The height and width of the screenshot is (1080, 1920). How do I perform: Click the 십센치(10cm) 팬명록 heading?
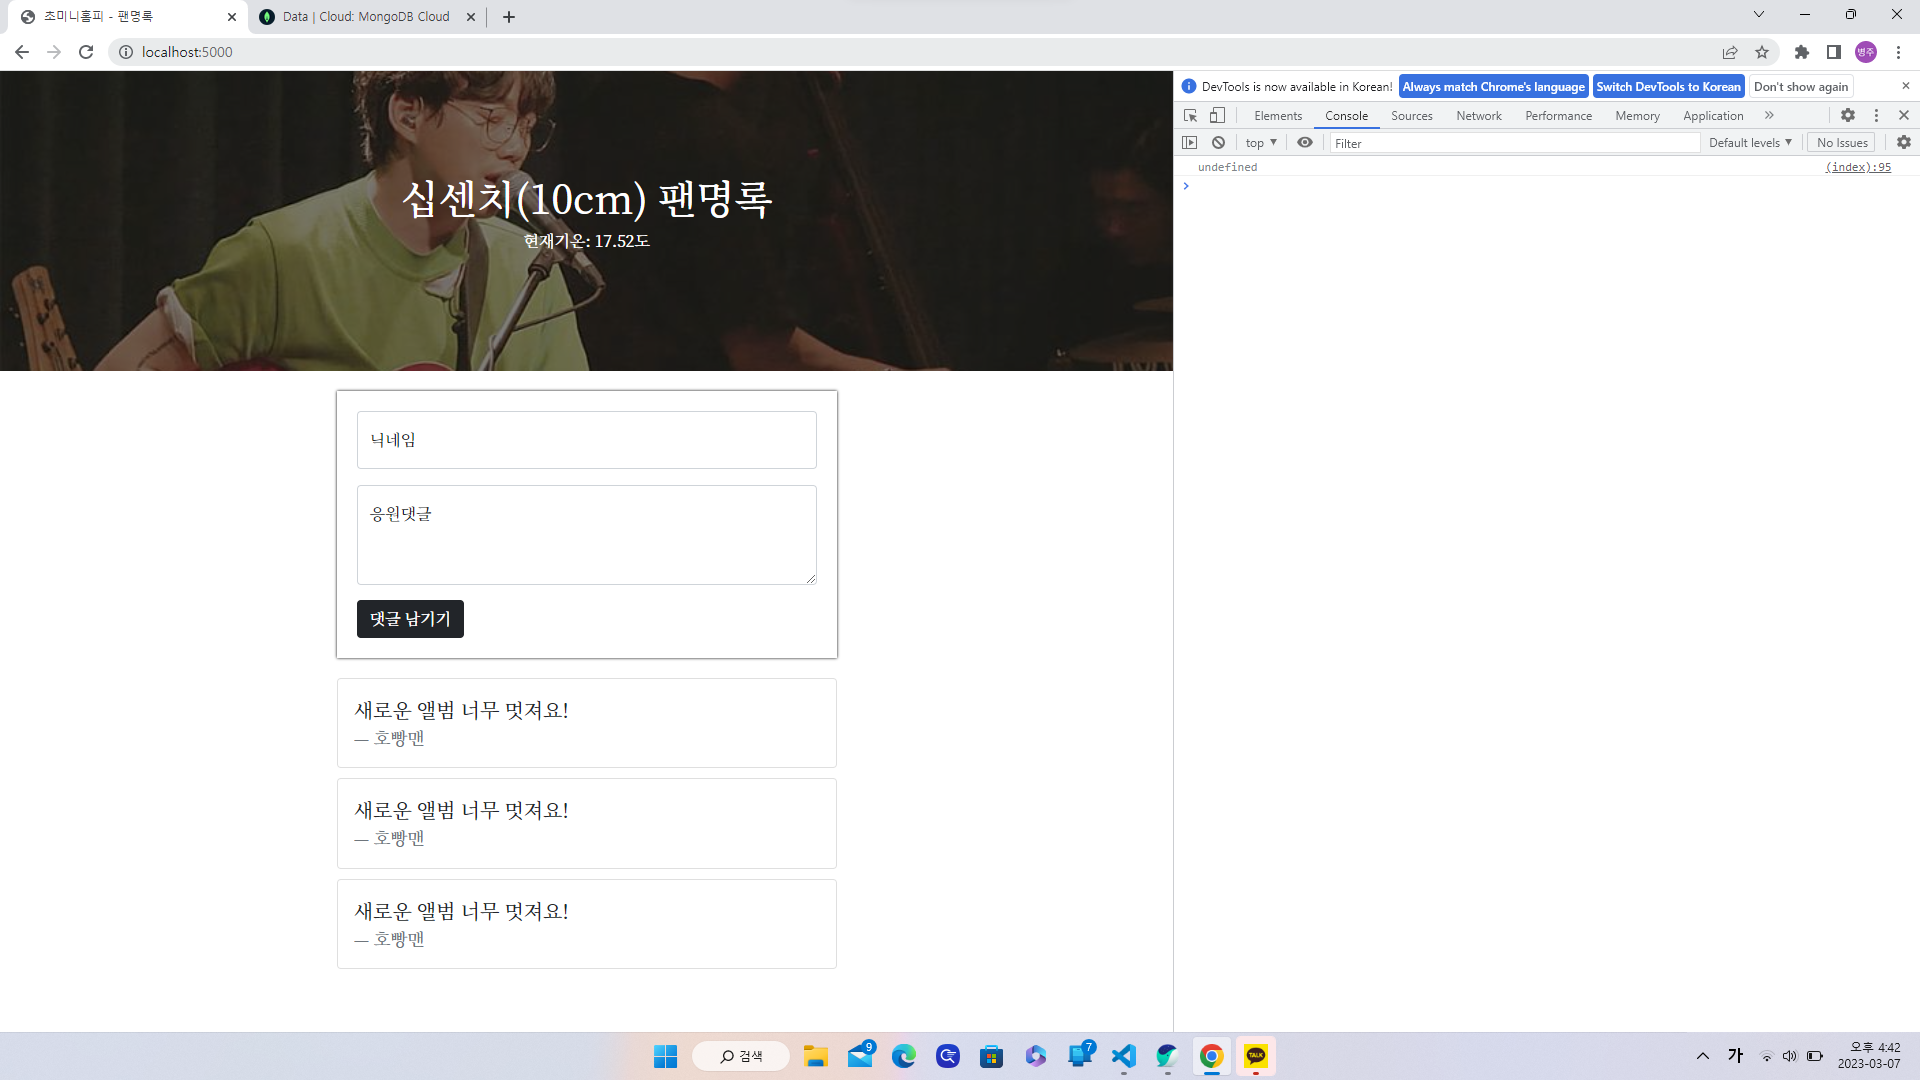click(587, 199)
